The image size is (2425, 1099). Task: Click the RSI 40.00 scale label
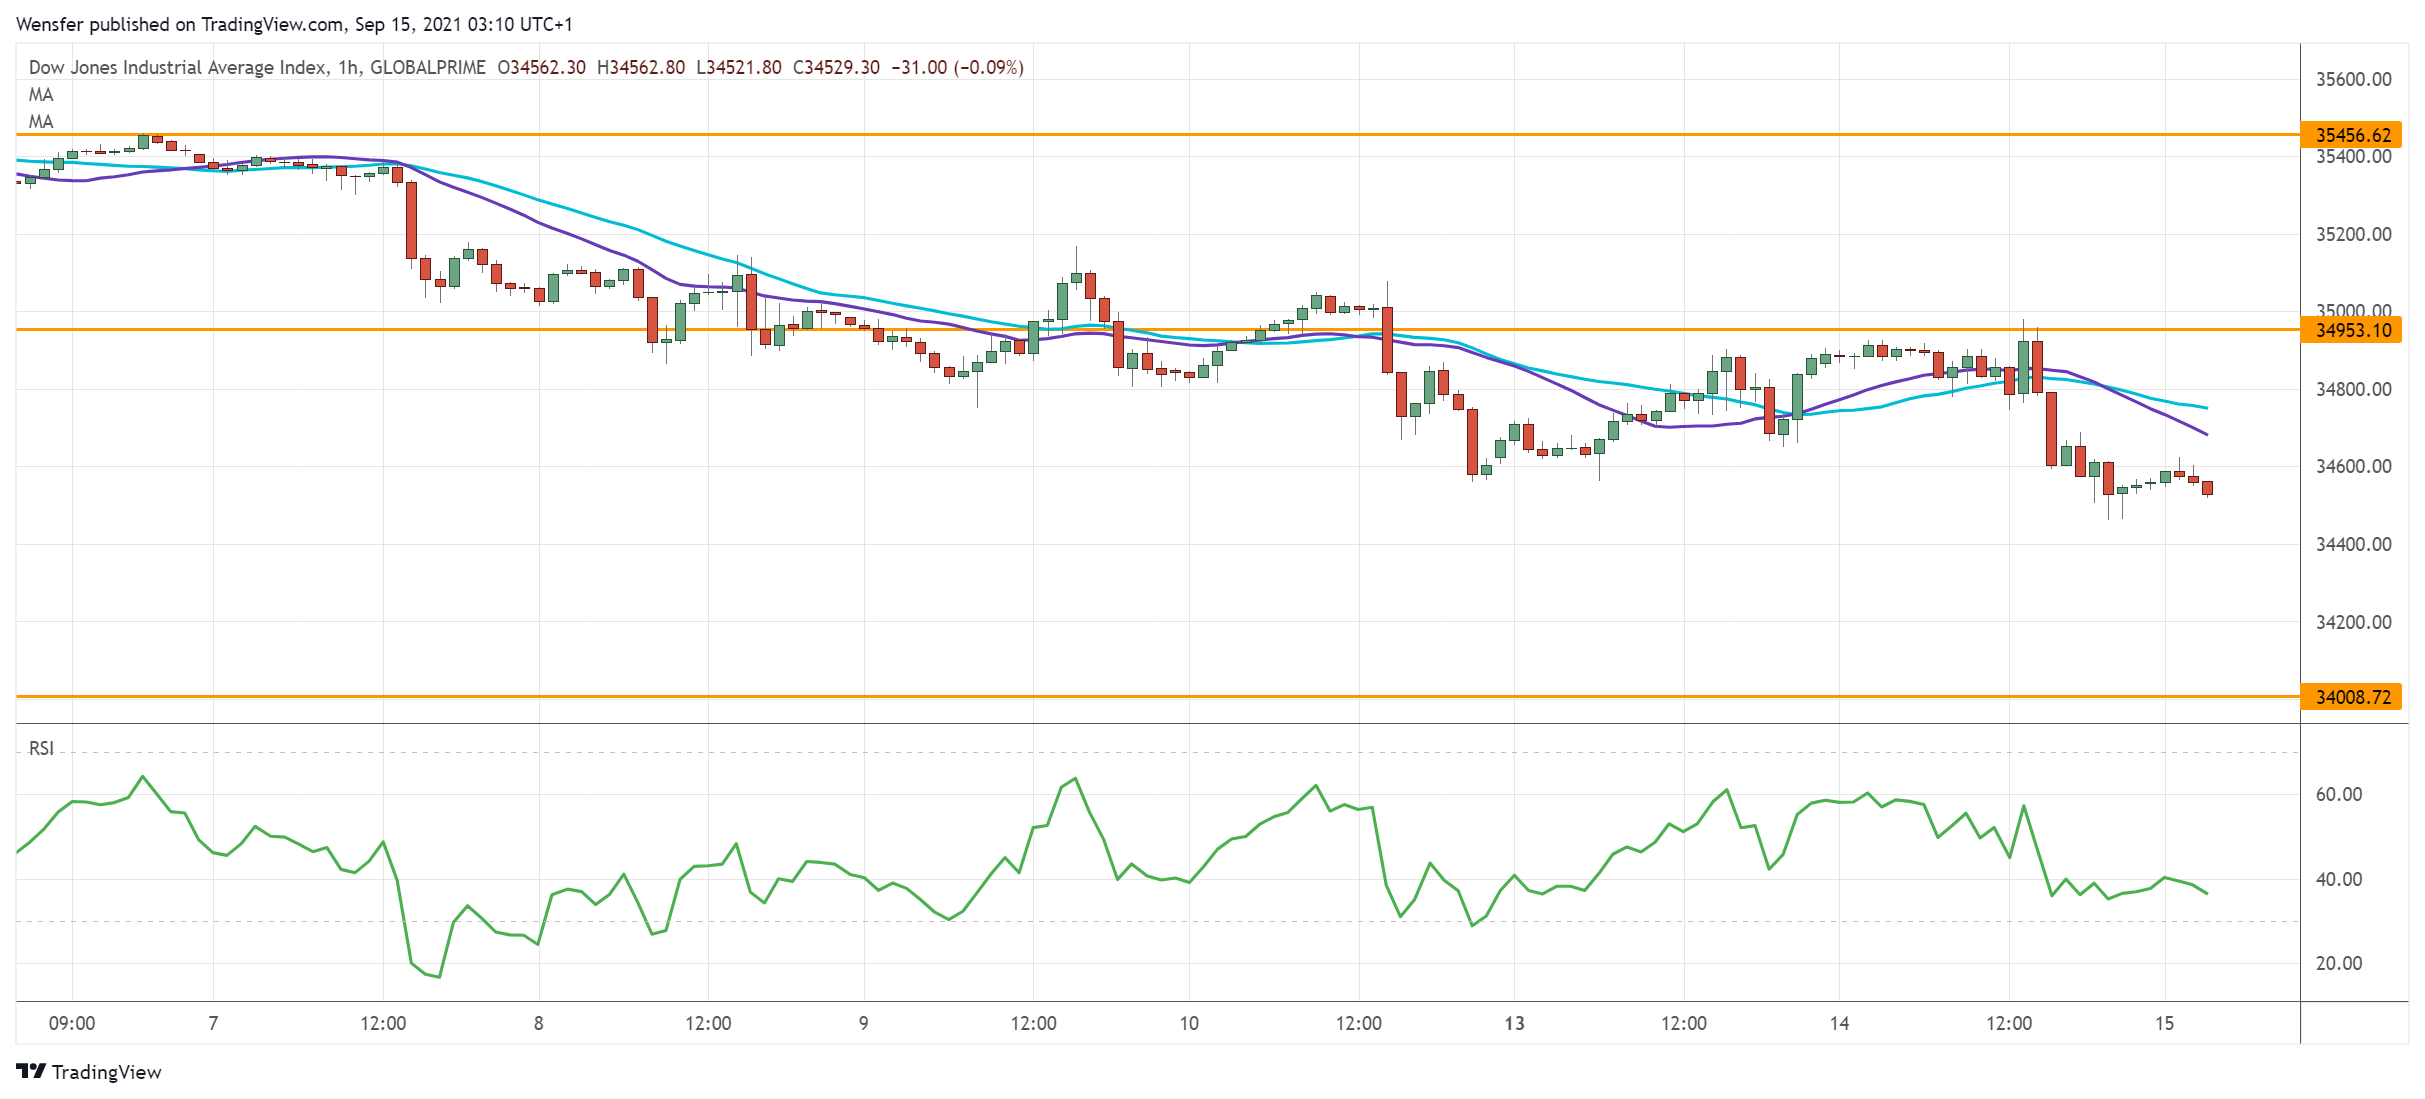pos(2338,879)
